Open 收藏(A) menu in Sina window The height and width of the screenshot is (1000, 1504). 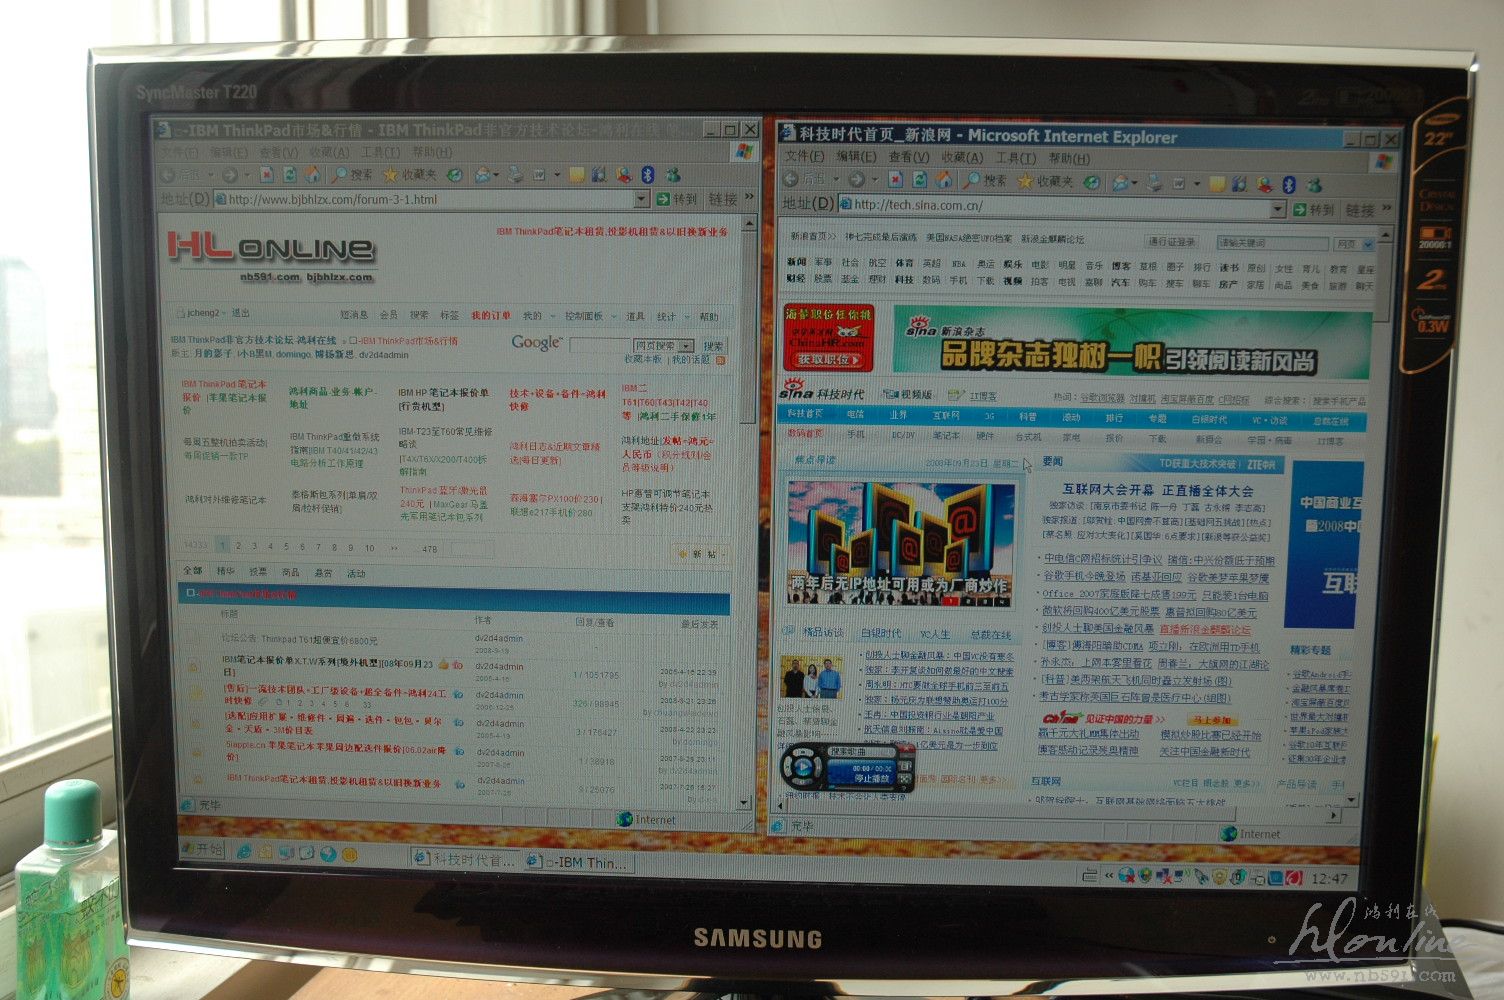(962, 158)
